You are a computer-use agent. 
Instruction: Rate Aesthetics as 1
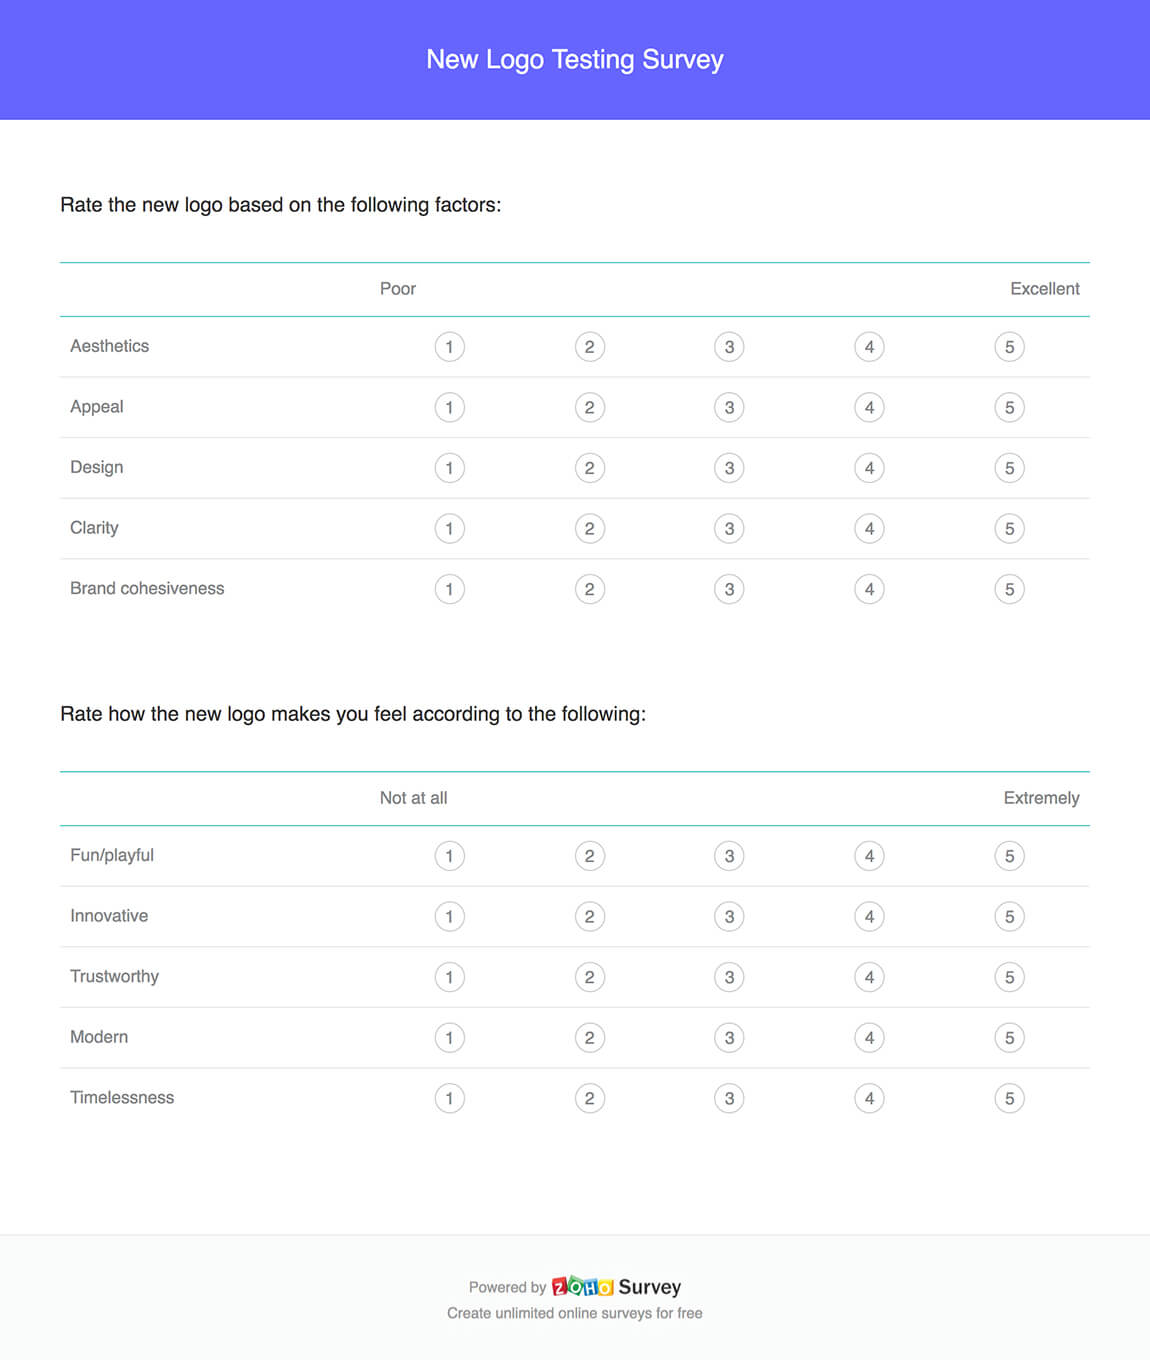point(449,347)
